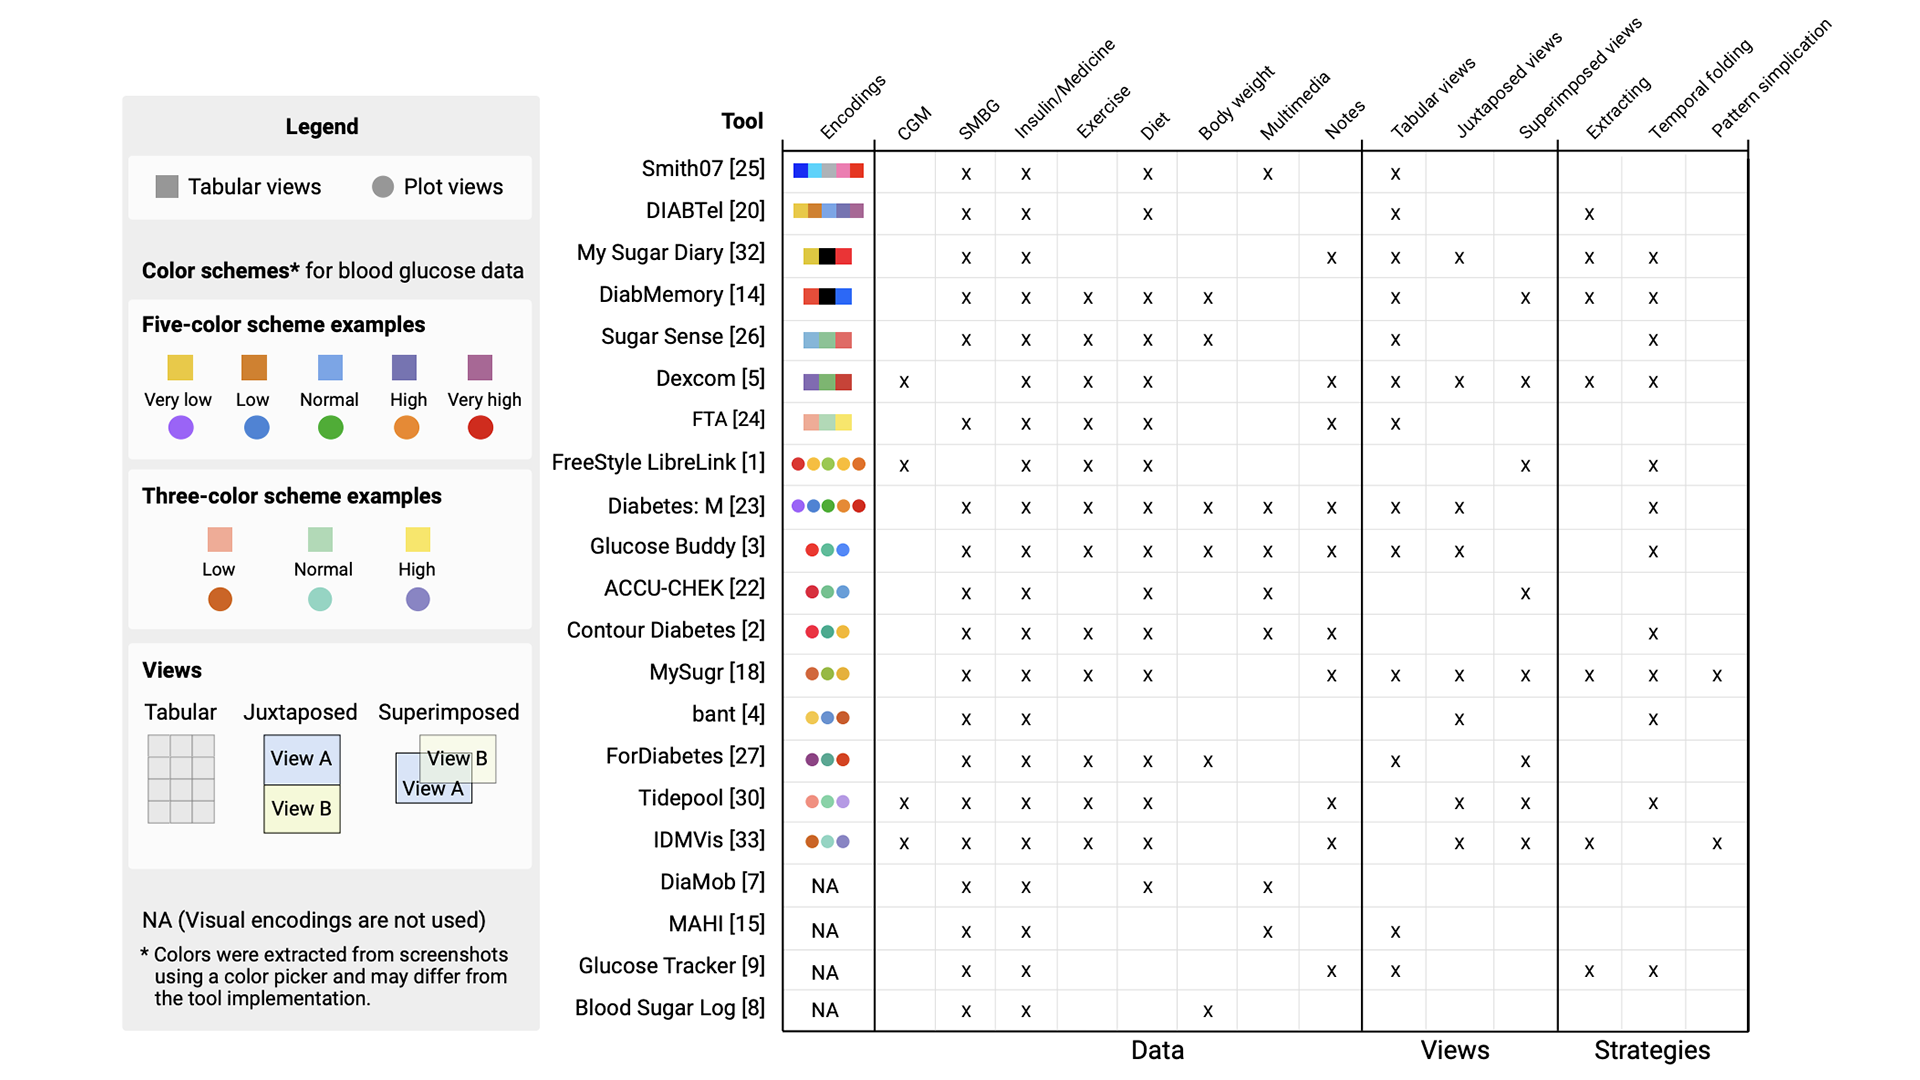1920x1080 pixels.
Task: Click the Dexcom [5] row label
Action: point(710,379)
